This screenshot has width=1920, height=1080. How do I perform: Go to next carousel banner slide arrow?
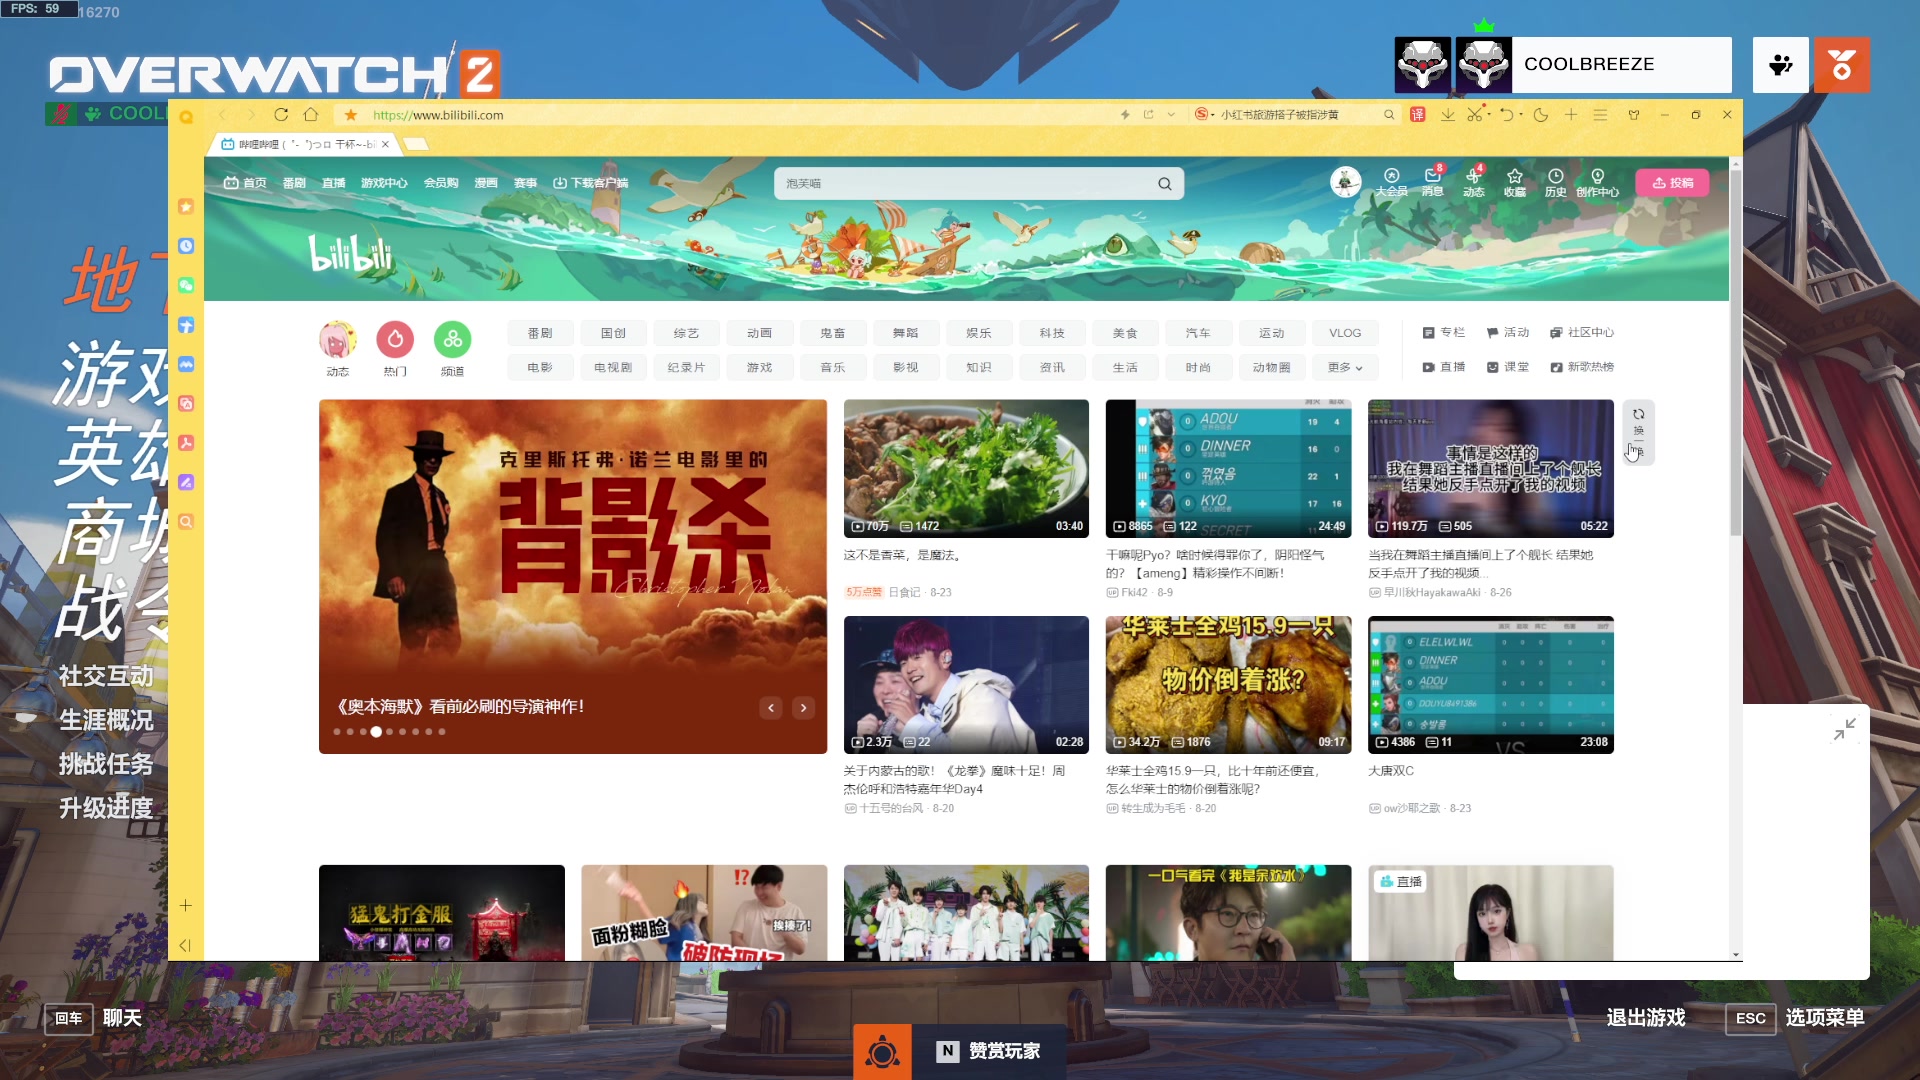click(x=803, y=708)
